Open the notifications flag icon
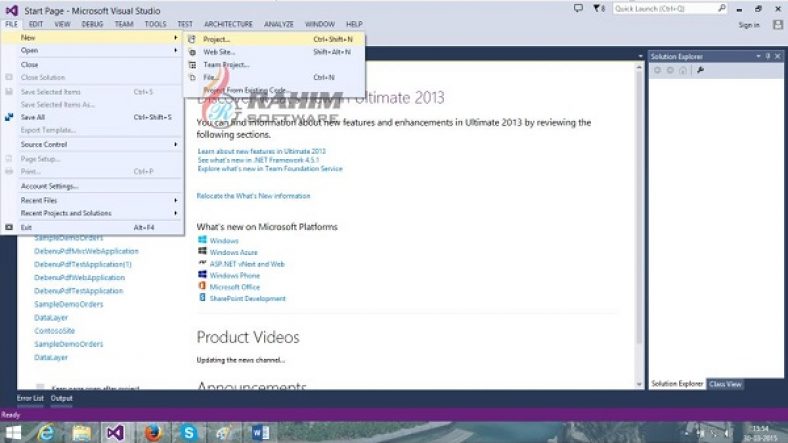The width and height of the screenshot is (788, 443). tap(599, 9)
